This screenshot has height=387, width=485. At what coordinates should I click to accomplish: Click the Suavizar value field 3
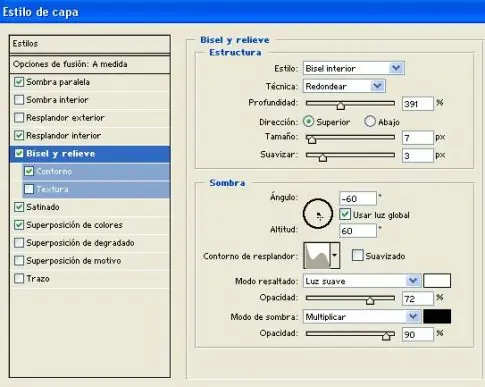pos(418,156)
